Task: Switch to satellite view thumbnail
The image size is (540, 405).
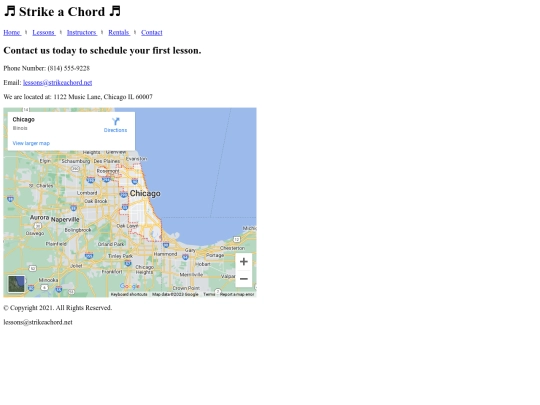Action: (x=17, y=284)
